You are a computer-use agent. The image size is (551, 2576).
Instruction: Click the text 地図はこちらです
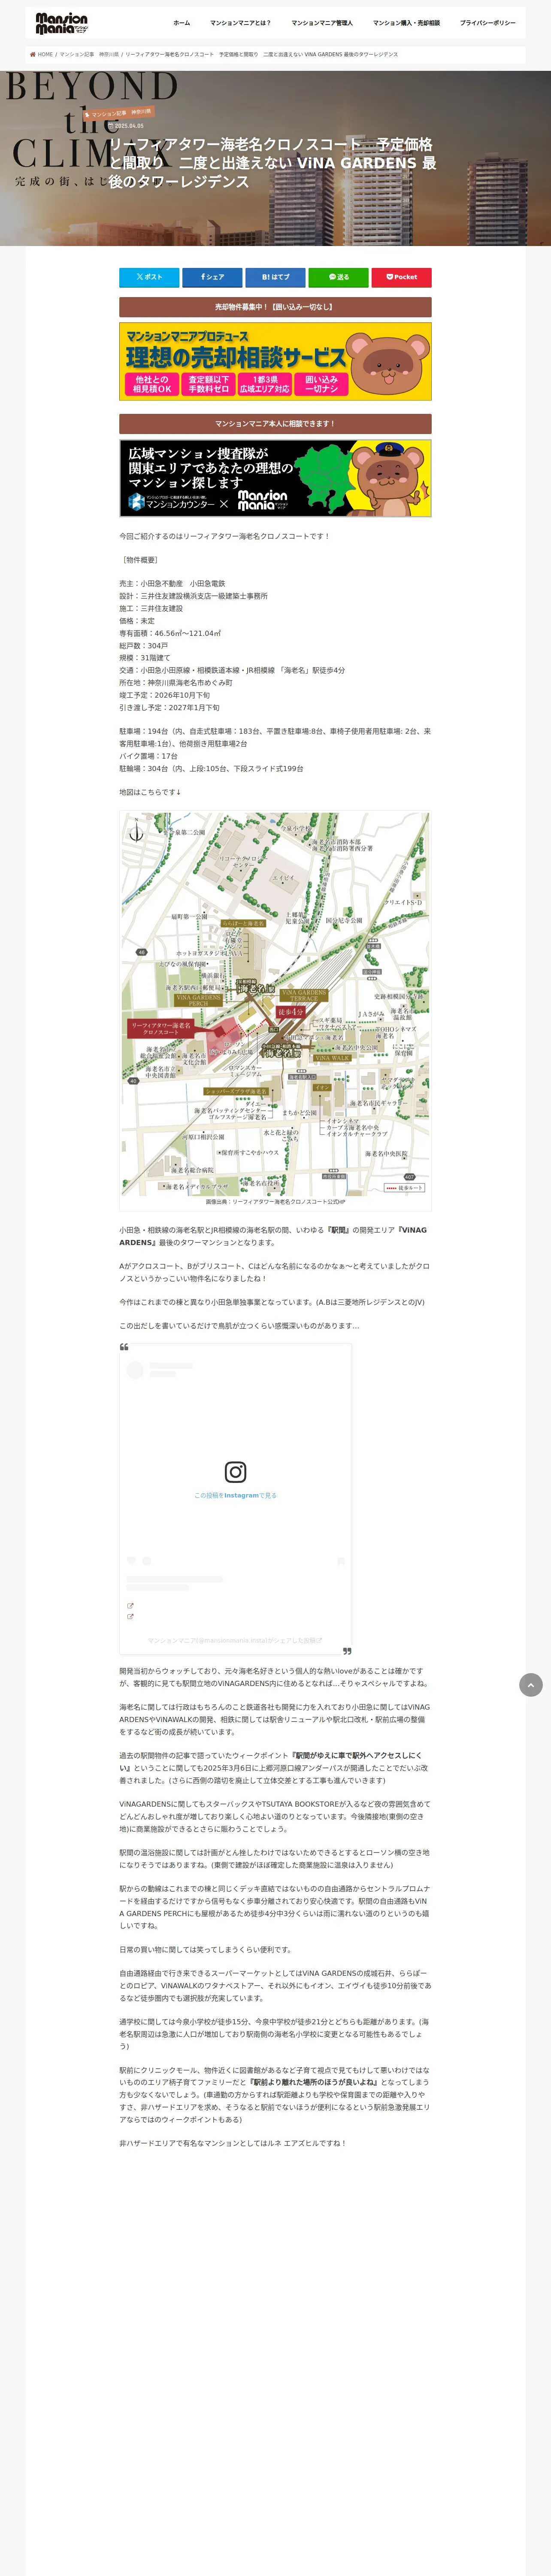[150, 792]
